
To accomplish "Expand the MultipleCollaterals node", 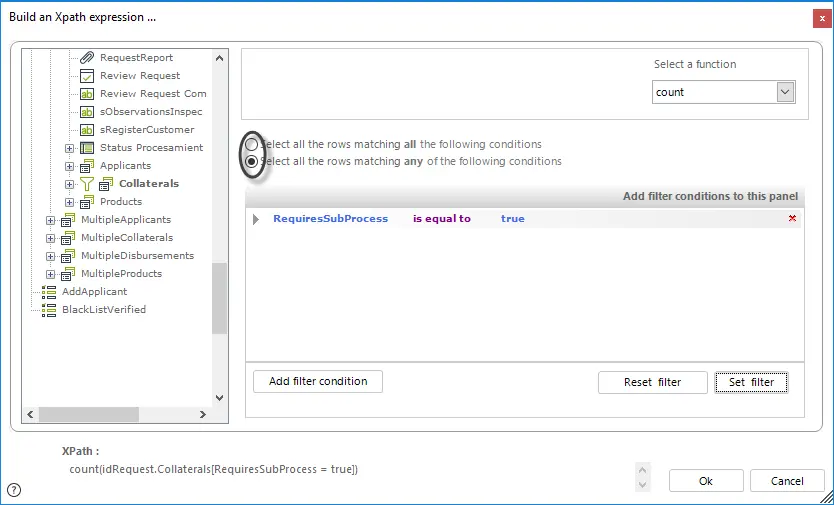I will (50, 238).
